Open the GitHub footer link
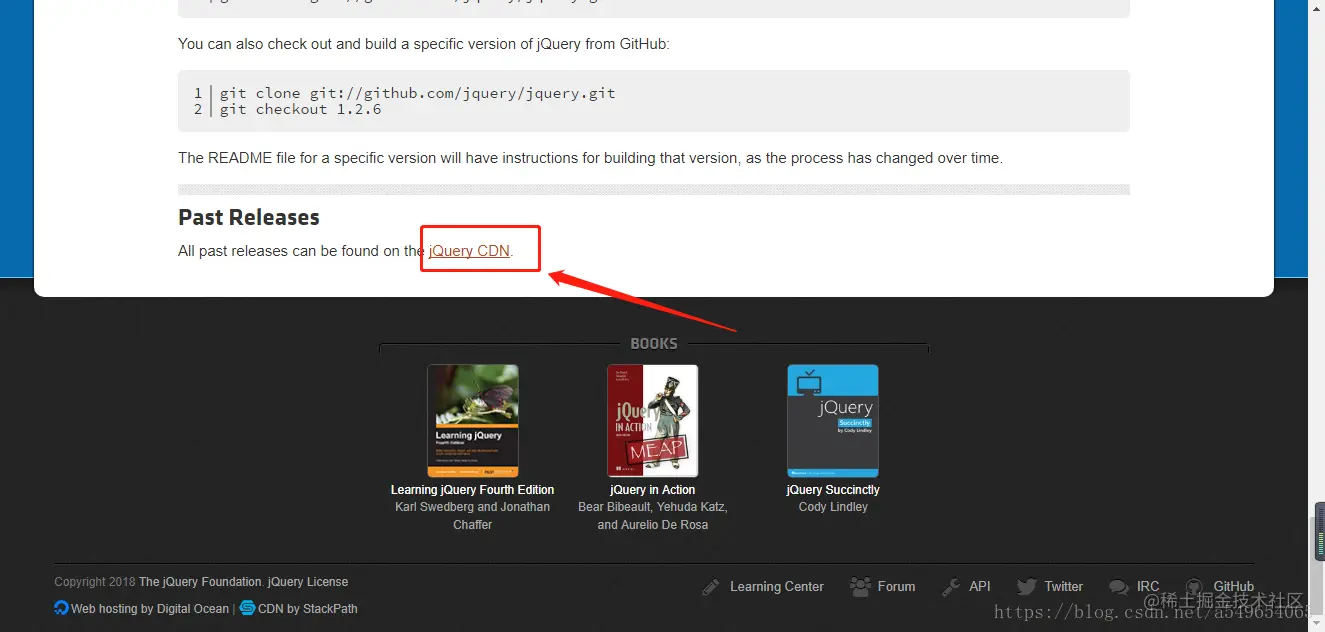 [x=1234, y=587]
